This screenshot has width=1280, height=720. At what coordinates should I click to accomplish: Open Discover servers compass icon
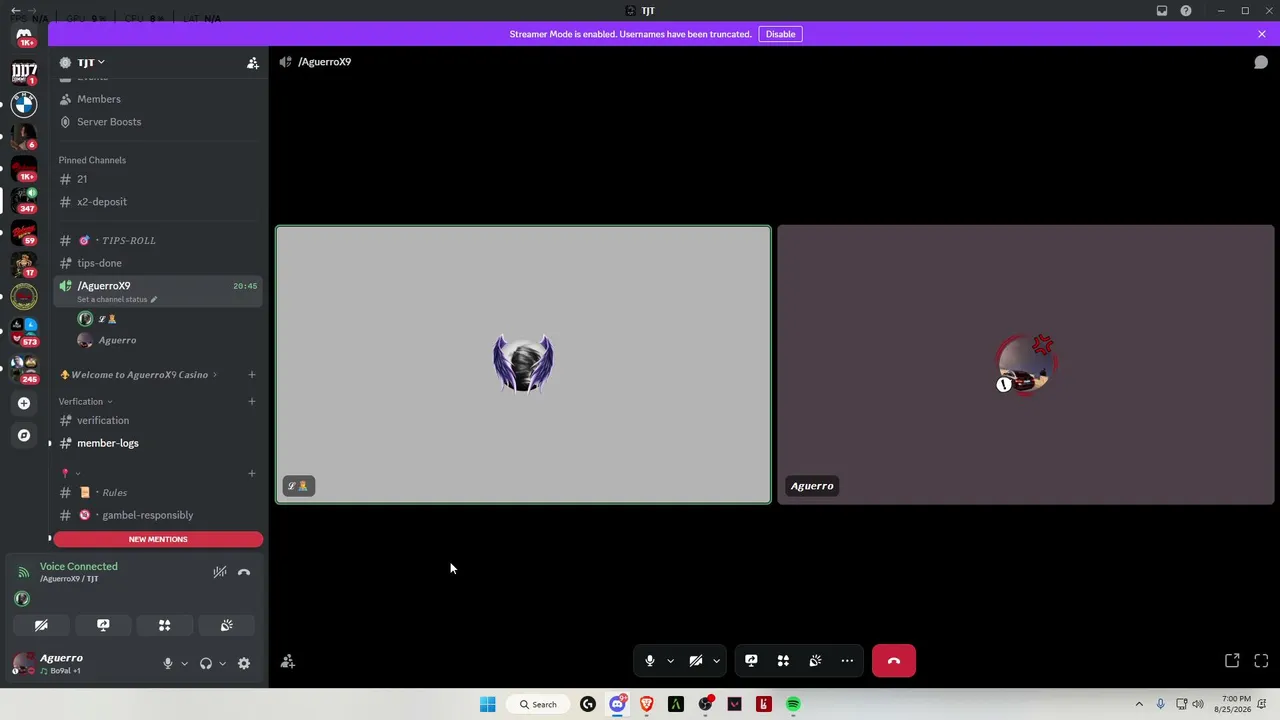pos(24,435)
